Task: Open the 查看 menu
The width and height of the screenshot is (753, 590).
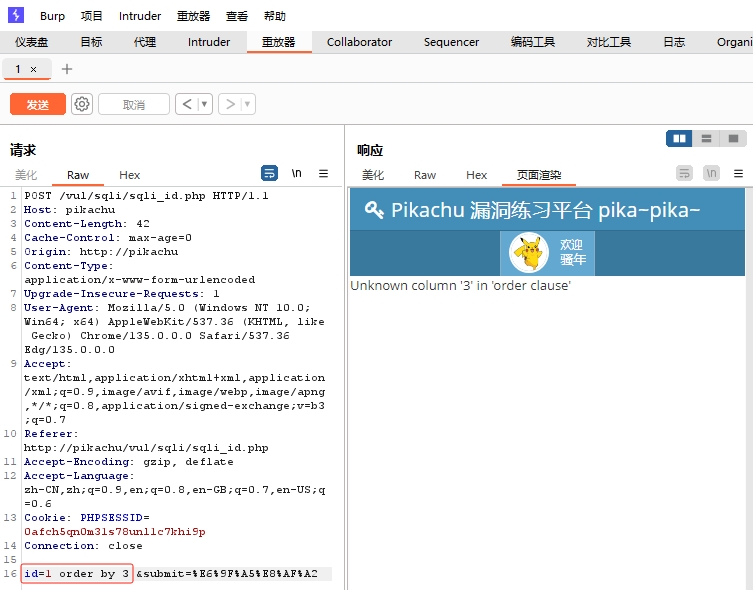Action: (237, 16)
